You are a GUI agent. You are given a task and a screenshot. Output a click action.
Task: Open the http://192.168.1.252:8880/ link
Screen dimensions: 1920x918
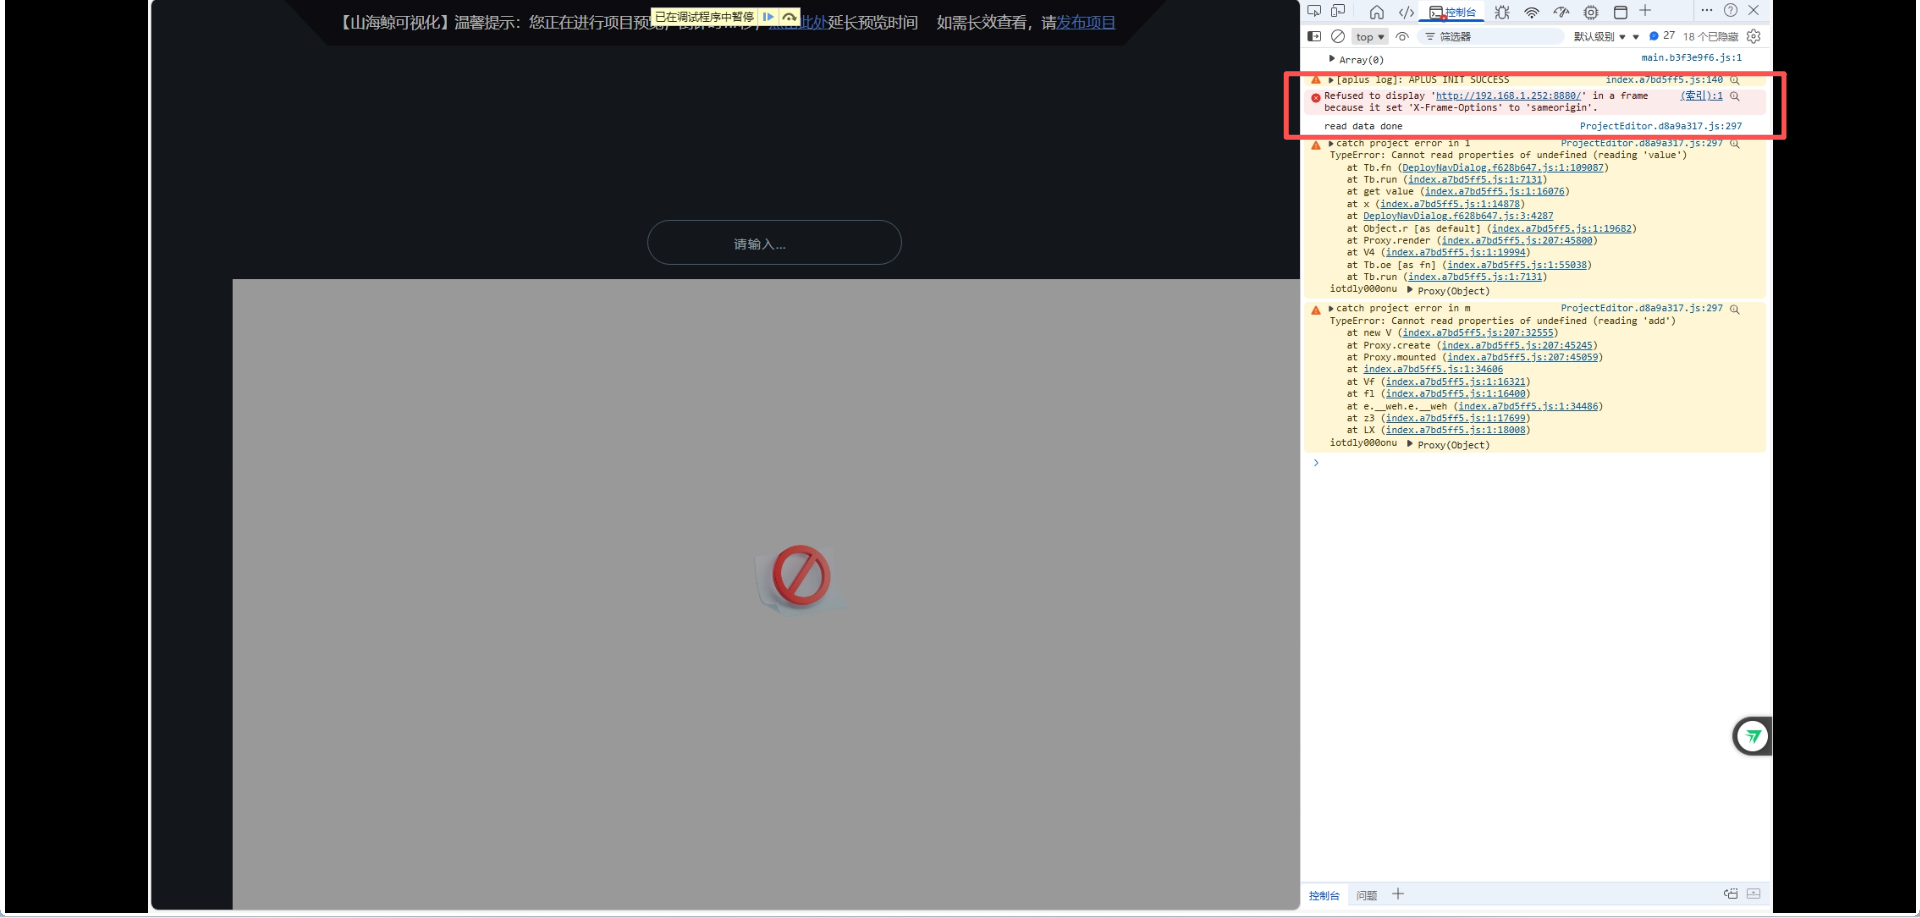pos(1508,96)
